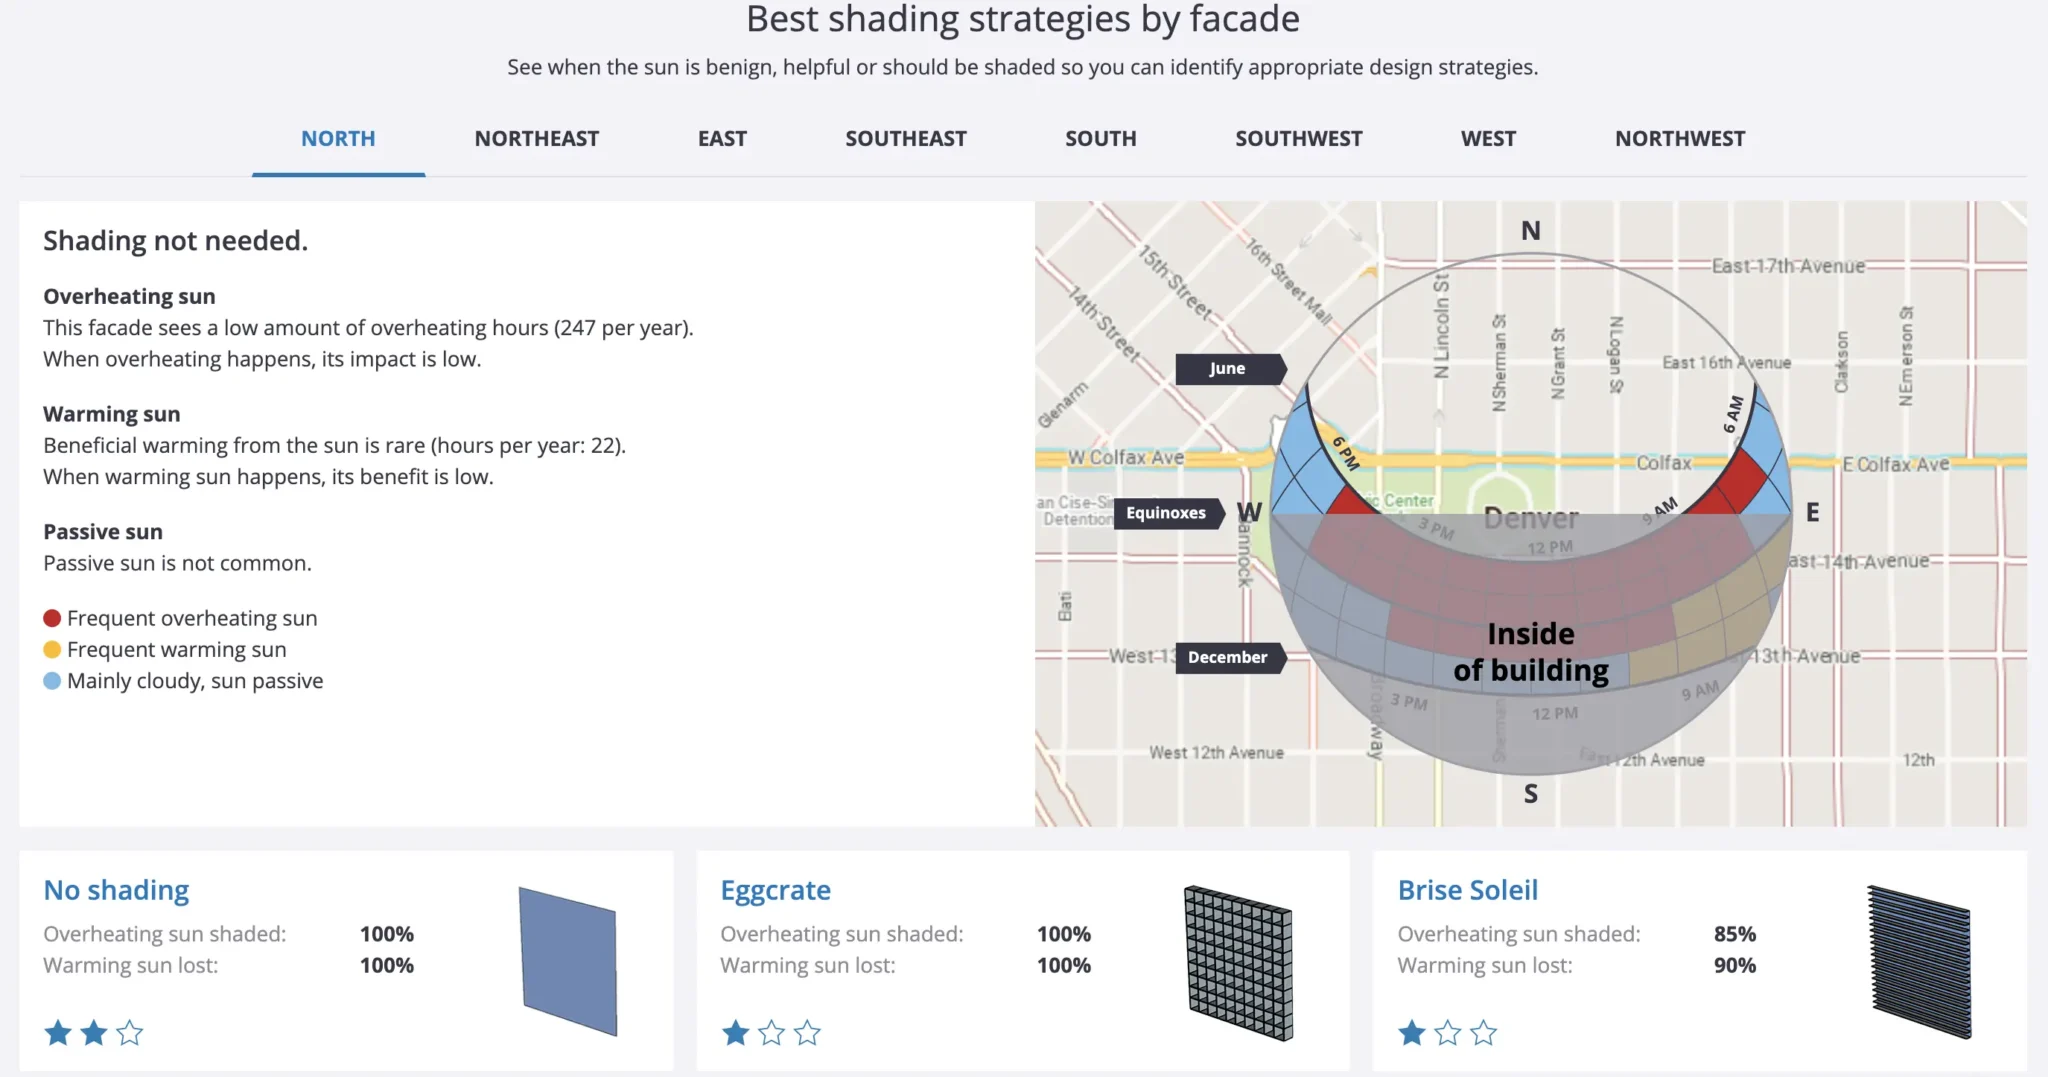Viewport: 2048px width, 1077px height.
Task: Click the first star under No shading
Action: (x=58, y=1032)
